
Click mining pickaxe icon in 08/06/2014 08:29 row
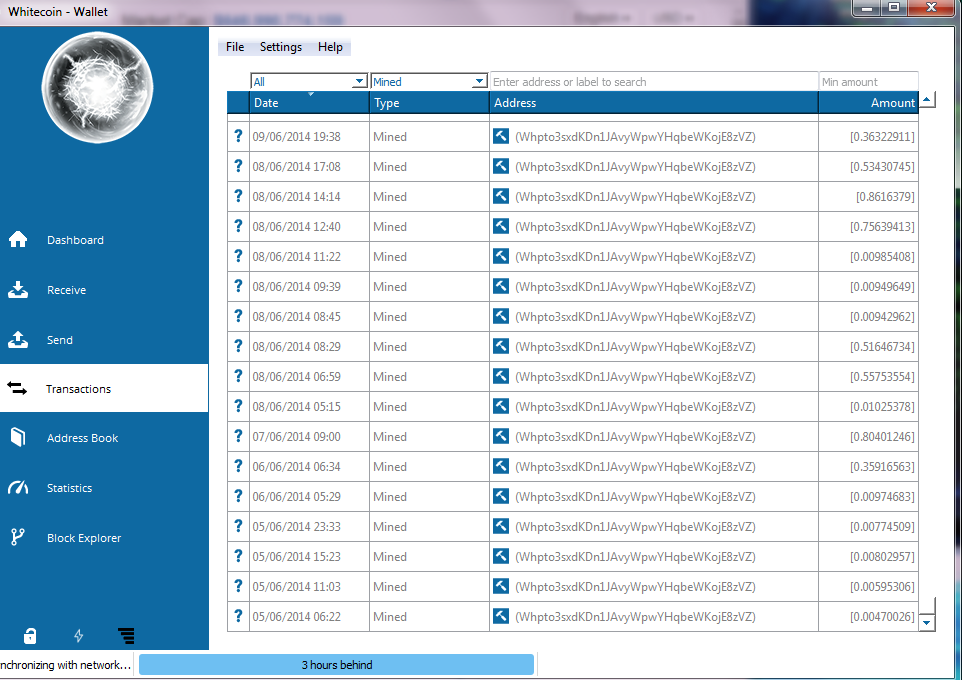click(501, 346)
